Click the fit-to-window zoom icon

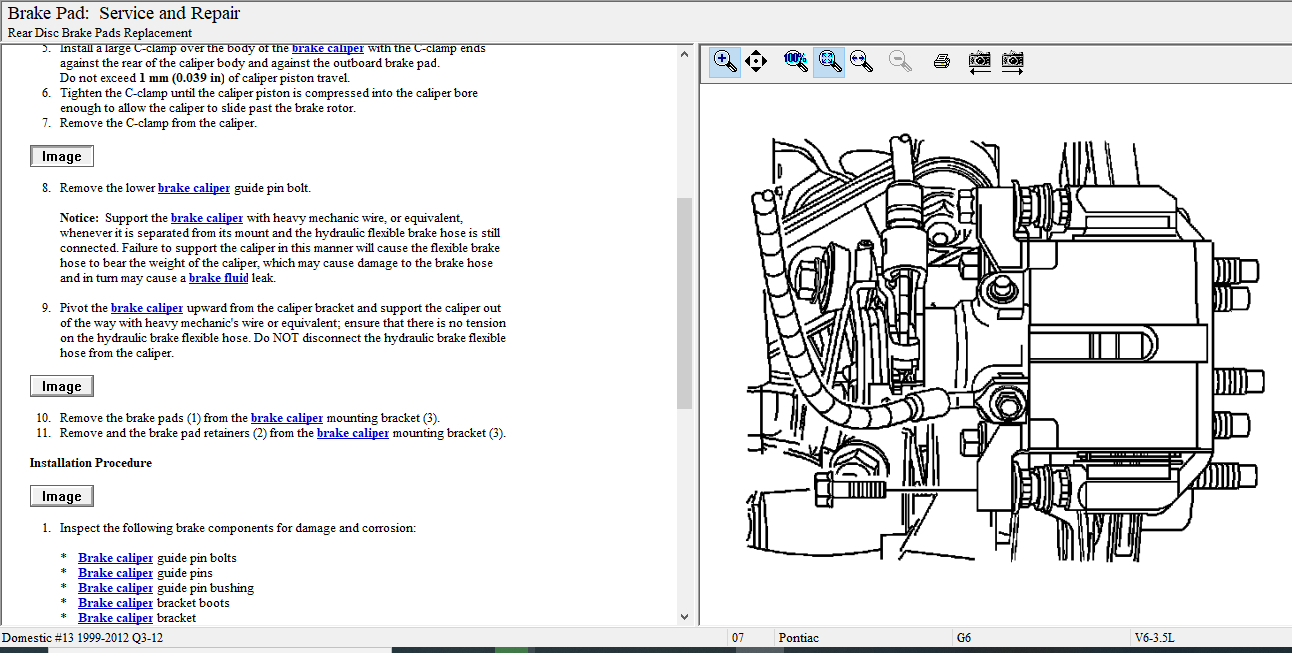tap(829, 62)
